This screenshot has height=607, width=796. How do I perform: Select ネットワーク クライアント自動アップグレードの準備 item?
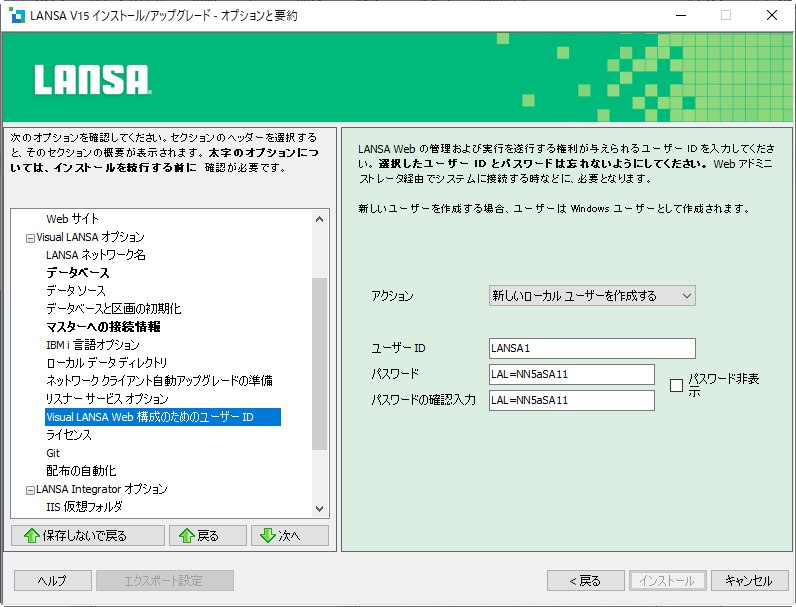[159, 381]
